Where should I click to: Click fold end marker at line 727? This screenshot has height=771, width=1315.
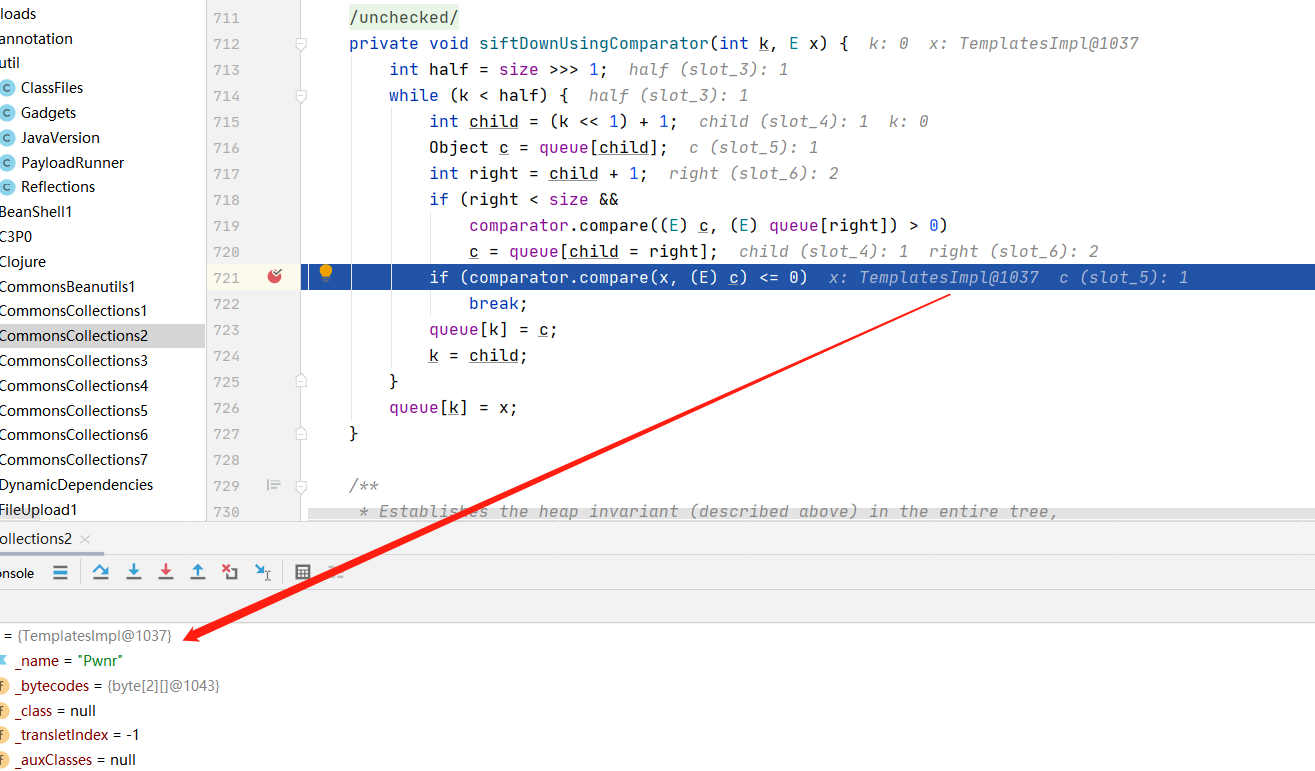pos(300,433)
